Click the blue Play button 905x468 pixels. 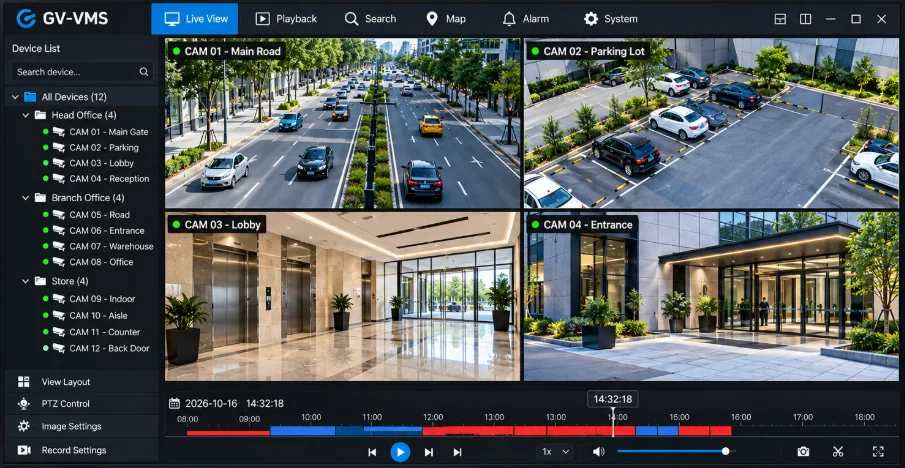tap(400, 452)
